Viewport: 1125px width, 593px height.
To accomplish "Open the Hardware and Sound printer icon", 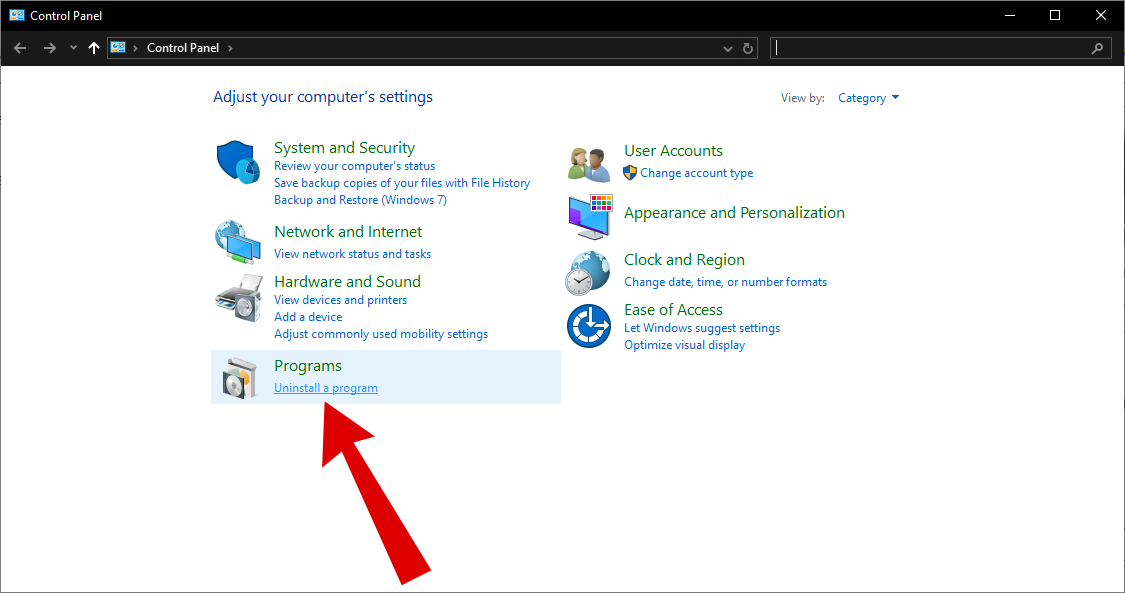I will point(239,298).
